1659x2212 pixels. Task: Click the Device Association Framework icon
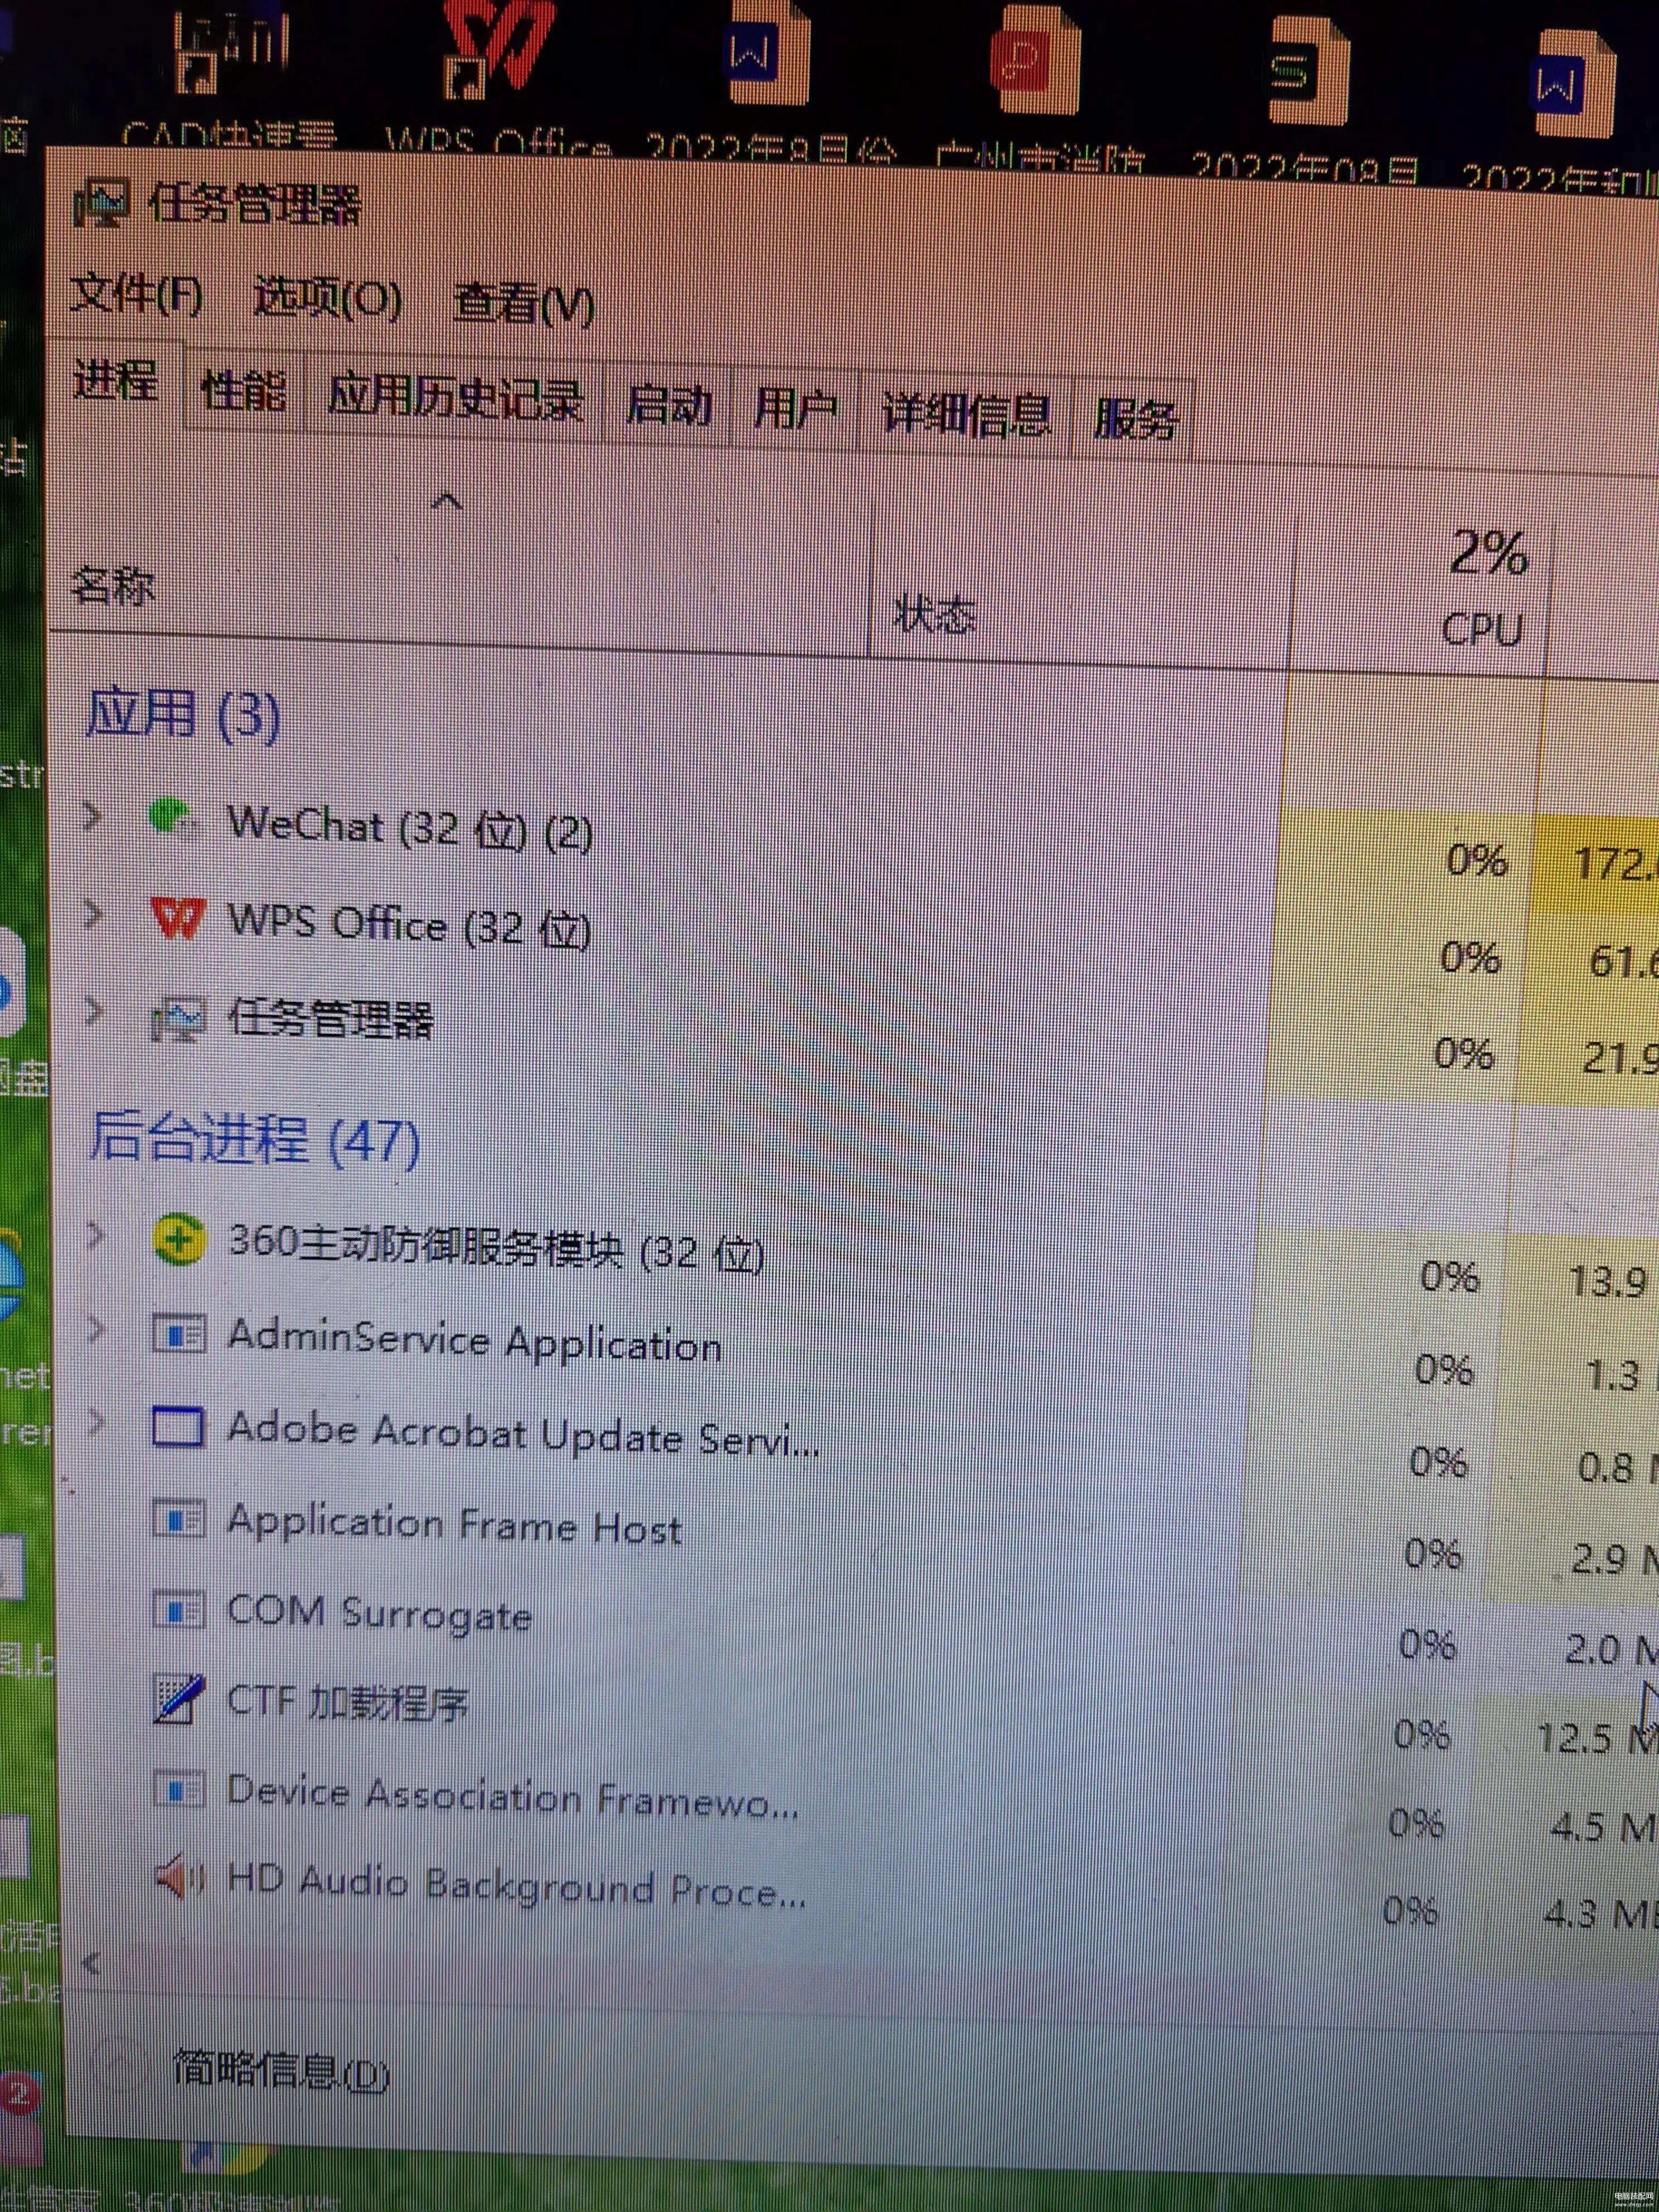point(180,1789)
